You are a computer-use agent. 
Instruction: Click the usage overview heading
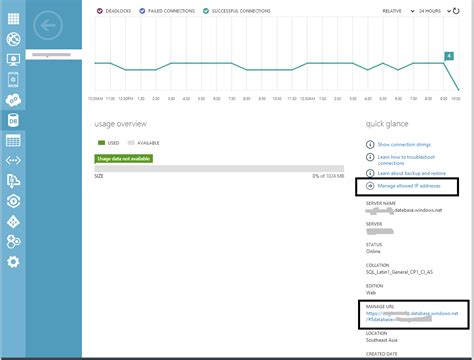click(121, 124)
